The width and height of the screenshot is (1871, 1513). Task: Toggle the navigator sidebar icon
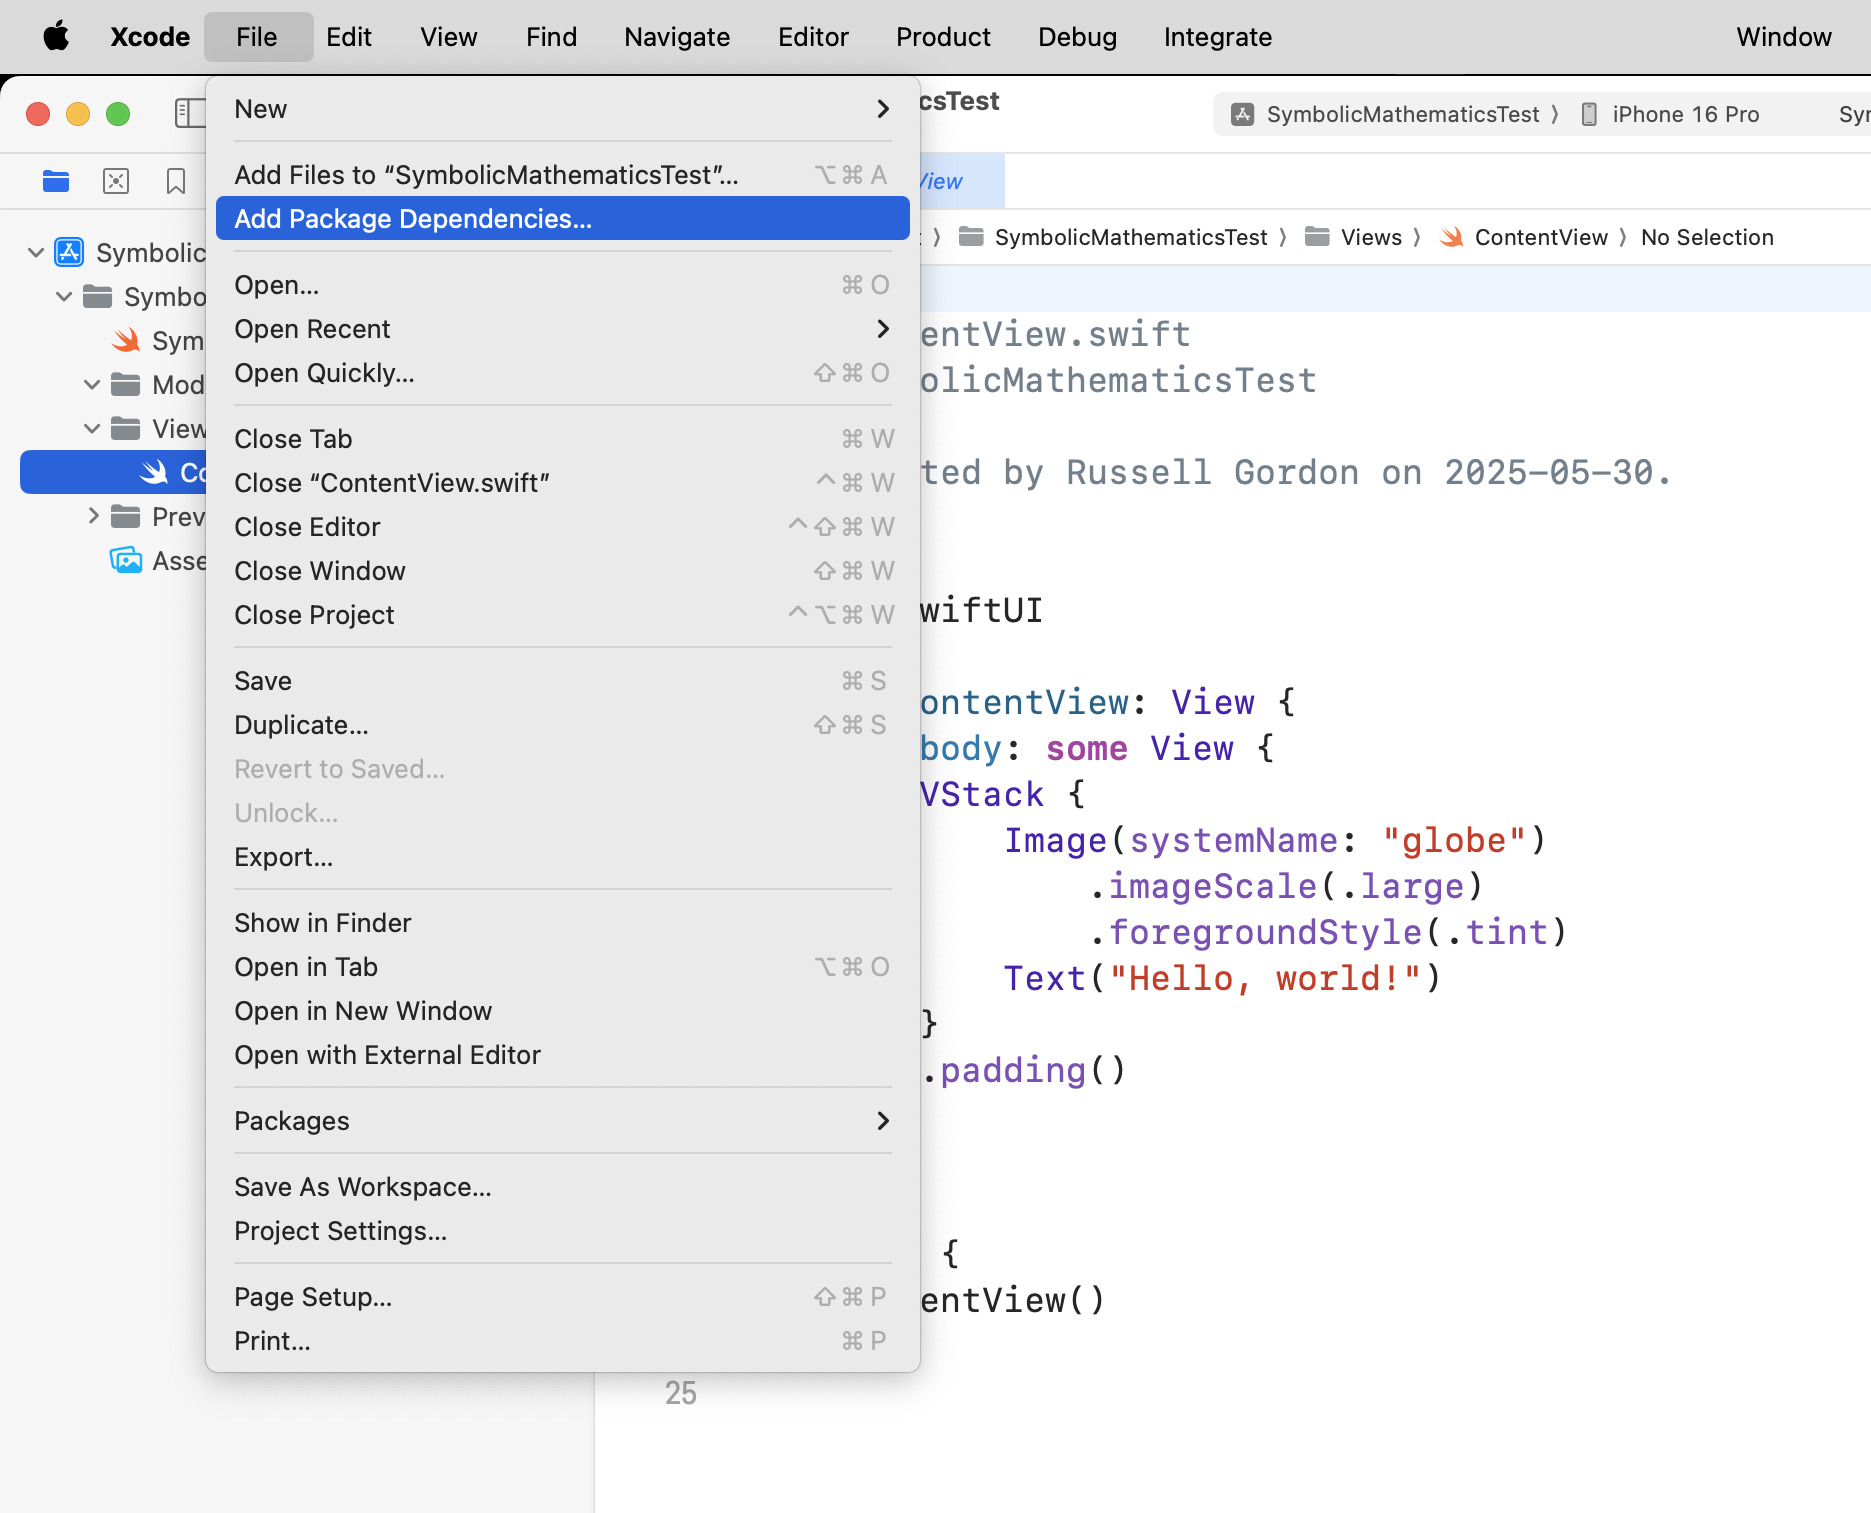tap(188, 113)
